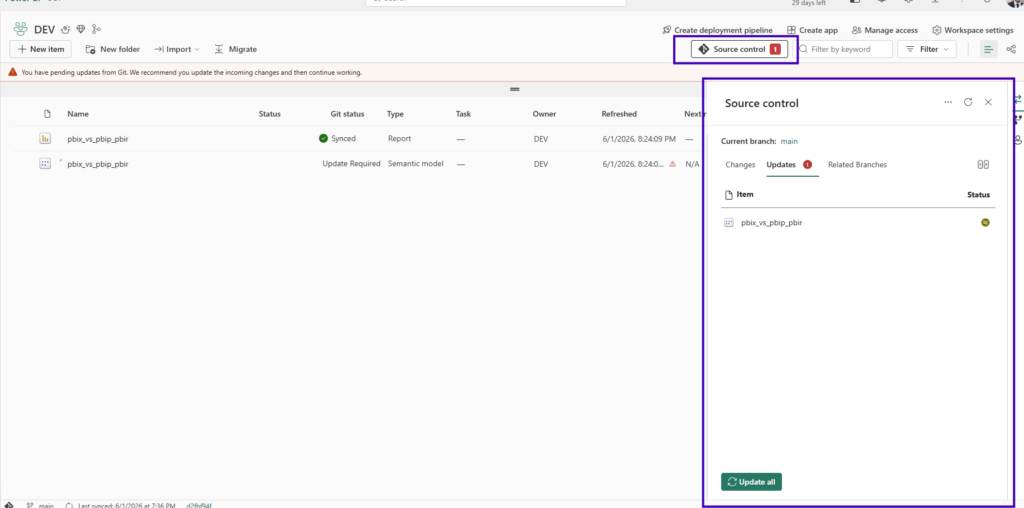
Task: Click the Git branch icon beside DEV
Action: pyautogui.click(x=97, y=29)
